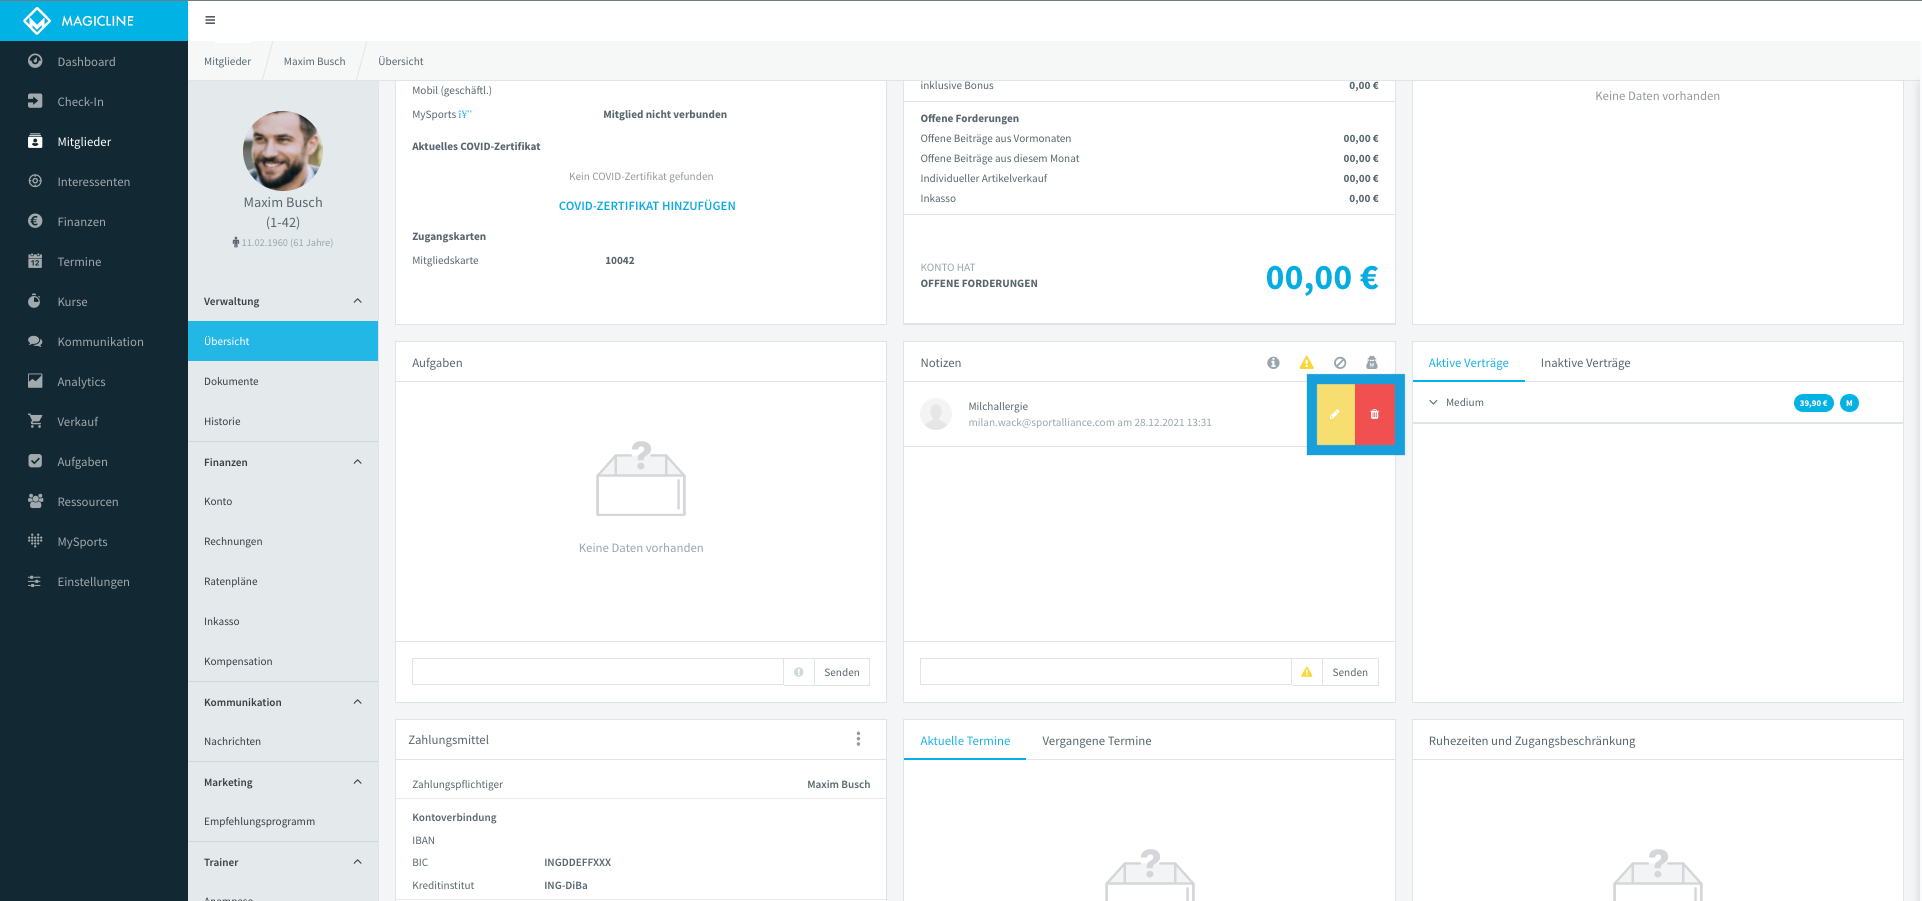Click the Notizen text input field
Screen dimensions: 1922x901
tap(1105, 672)
